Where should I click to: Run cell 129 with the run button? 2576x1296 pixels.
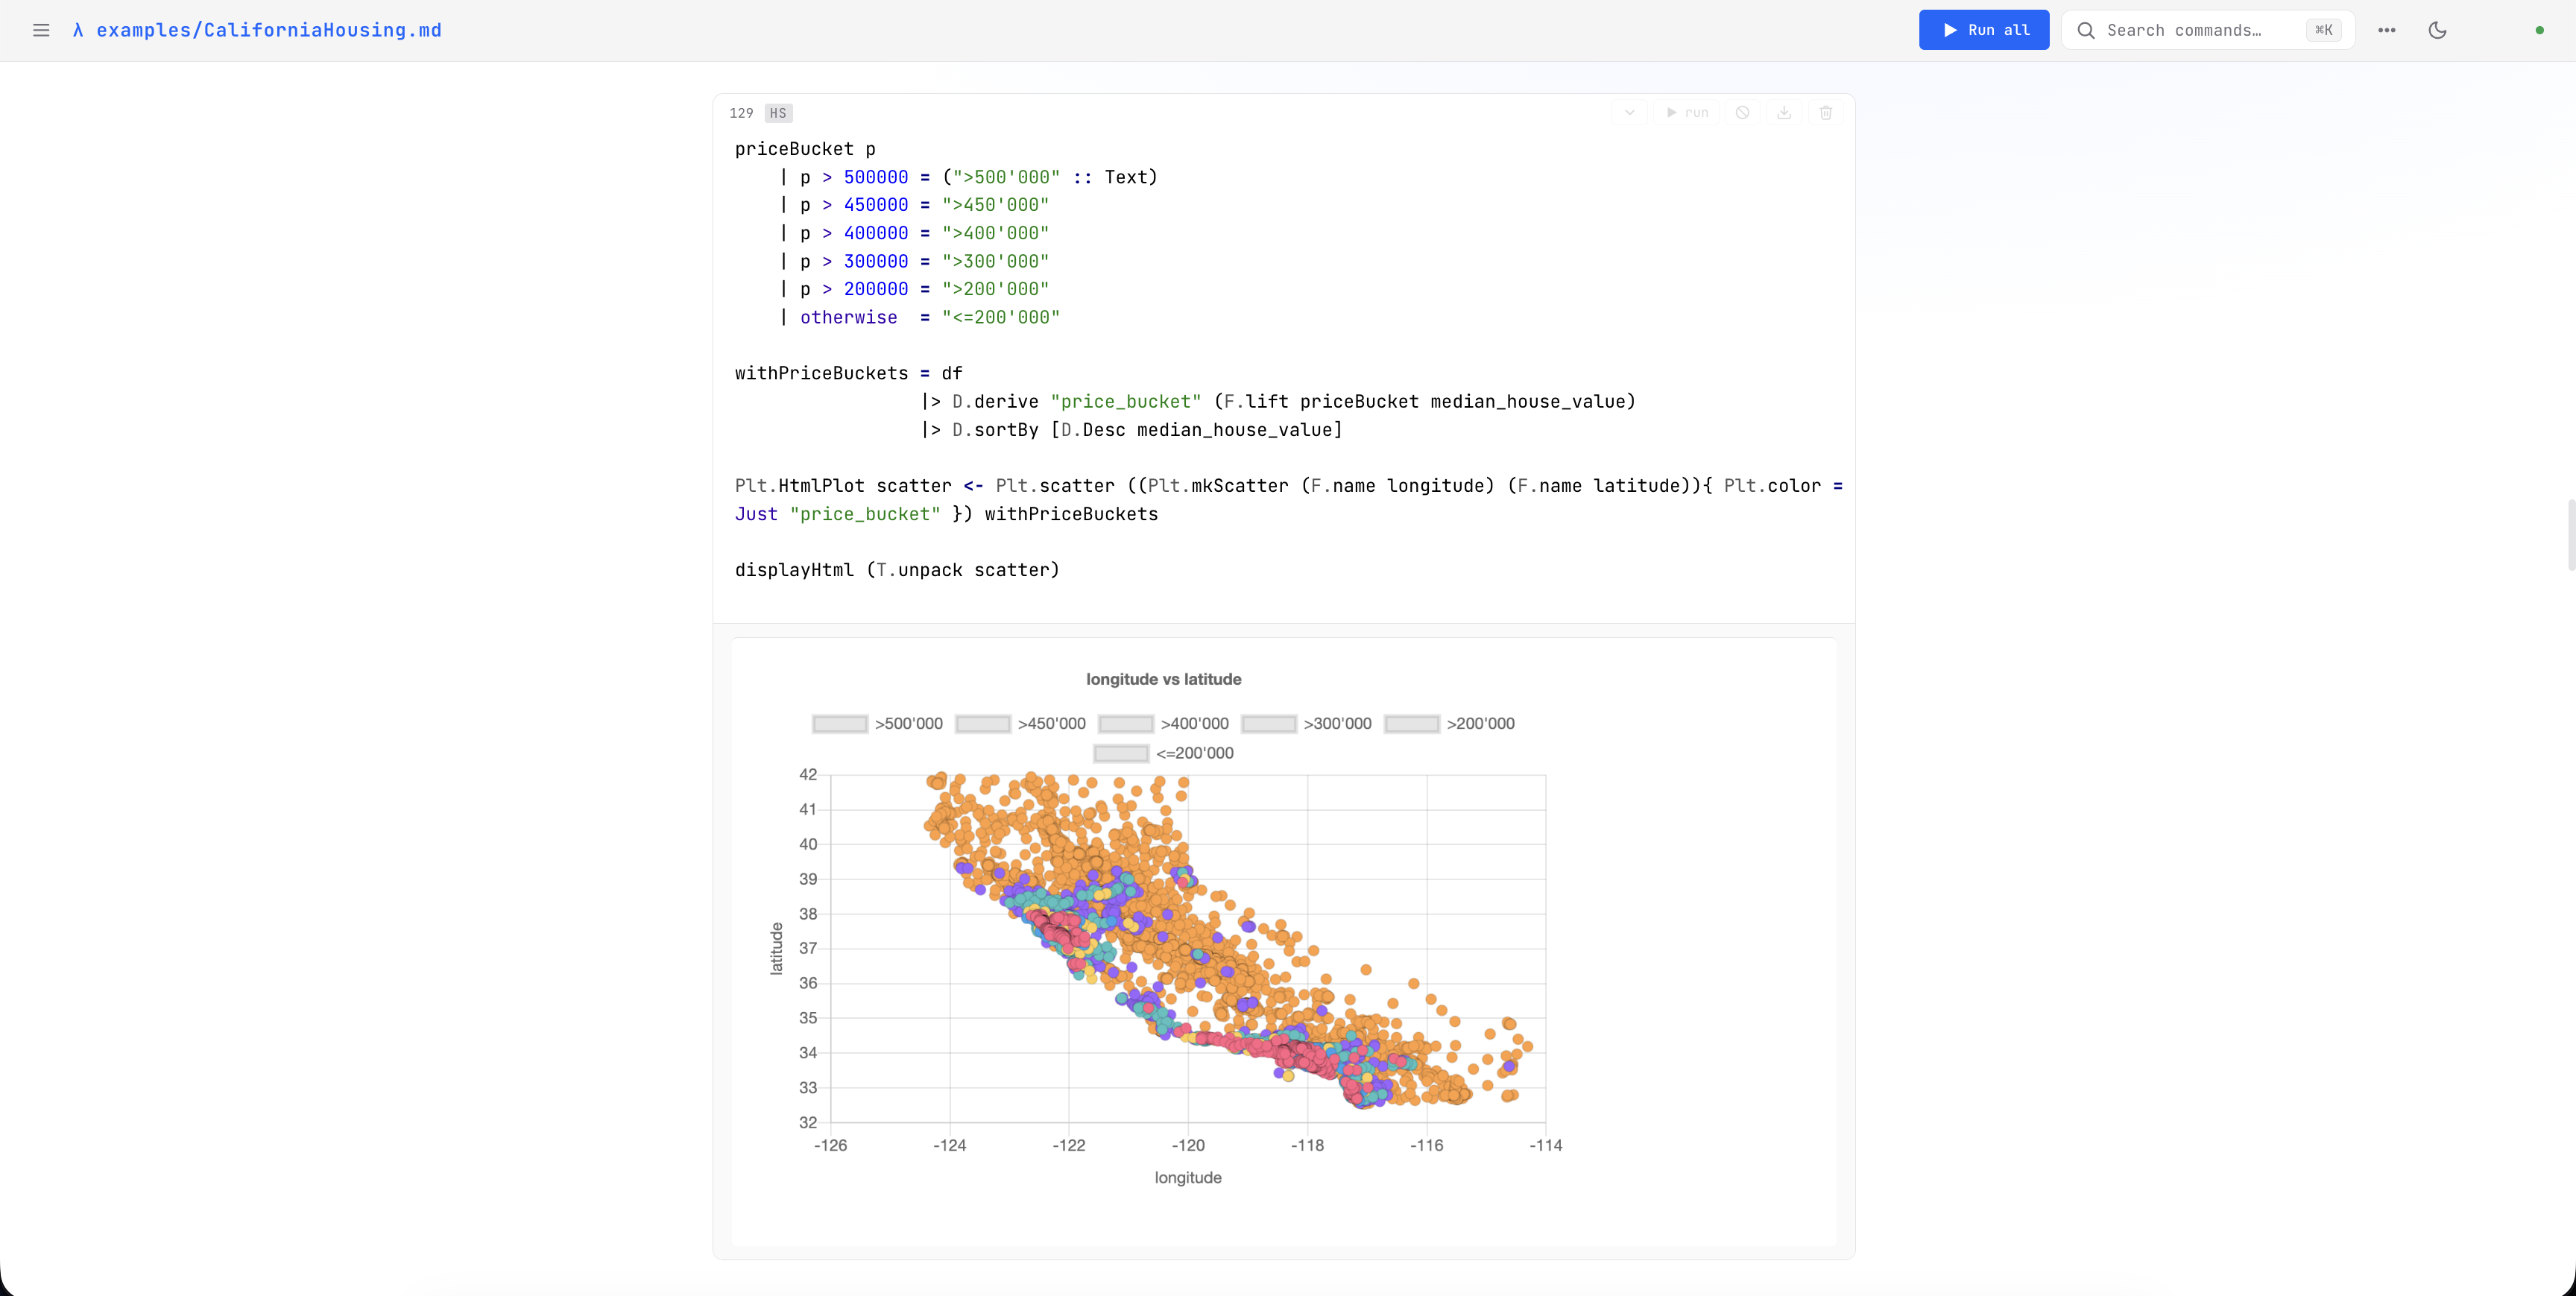(x=1687, y=113)
